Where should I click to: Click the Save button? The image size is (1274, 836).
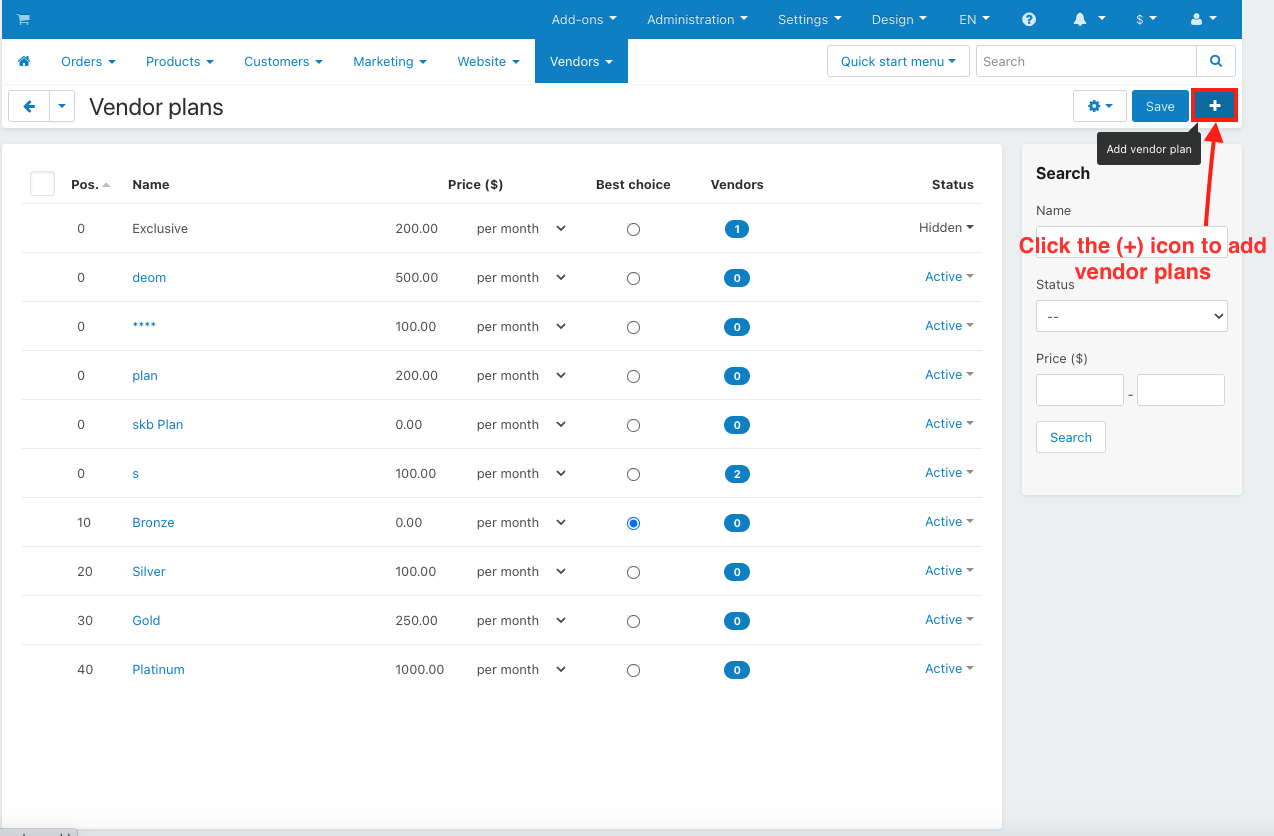[1160, 106]
